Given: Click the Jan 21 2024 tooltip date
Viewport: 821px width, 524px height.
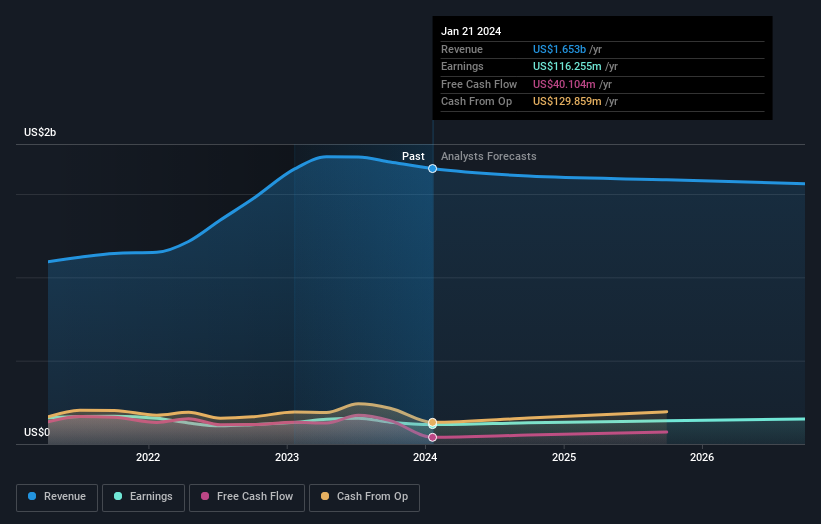Looking at the screenshot, I should [471, 31].
